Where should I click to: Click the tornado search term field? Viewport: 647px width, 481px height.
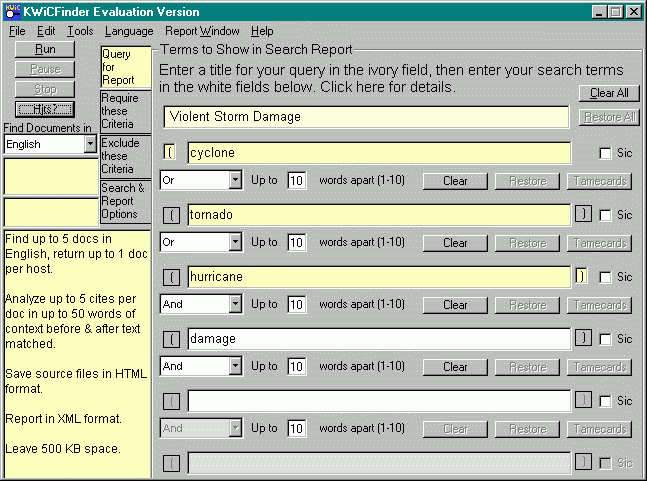tap(379, 215)
